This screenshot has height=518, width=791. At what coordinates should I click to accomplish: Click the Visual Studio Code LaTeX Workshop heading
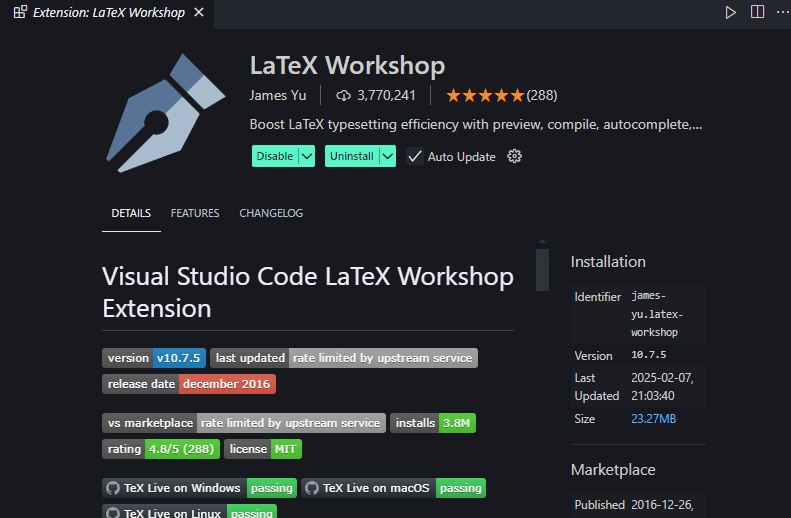pyautogui.click(x=308, y=292)
